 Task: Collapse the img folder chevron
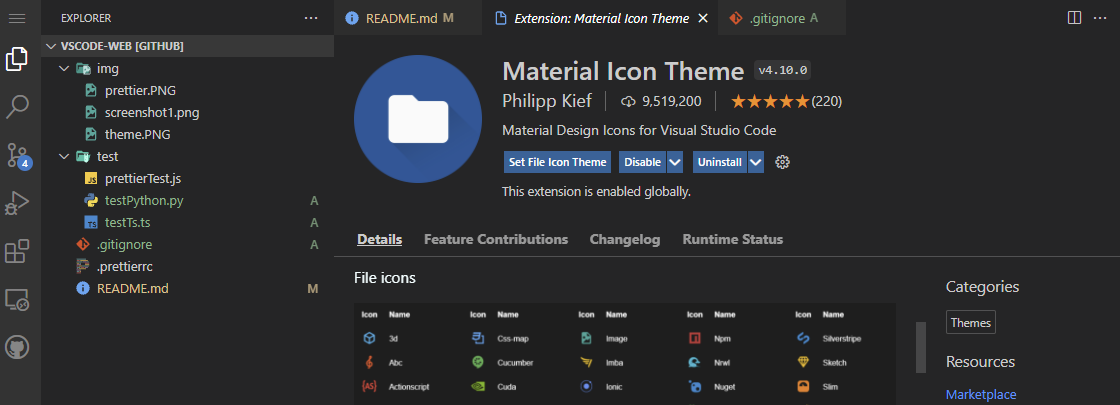tap(64, 69)
